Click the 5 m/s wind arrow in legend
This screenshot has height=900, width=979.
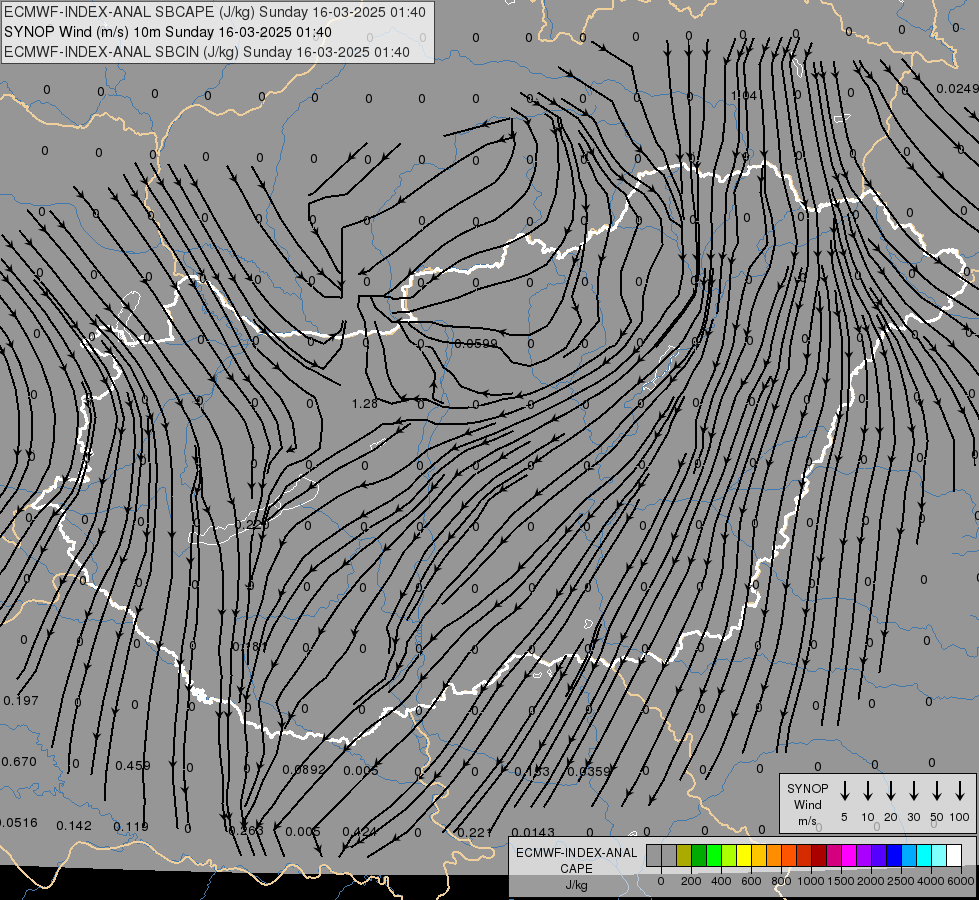click(844, 791)
